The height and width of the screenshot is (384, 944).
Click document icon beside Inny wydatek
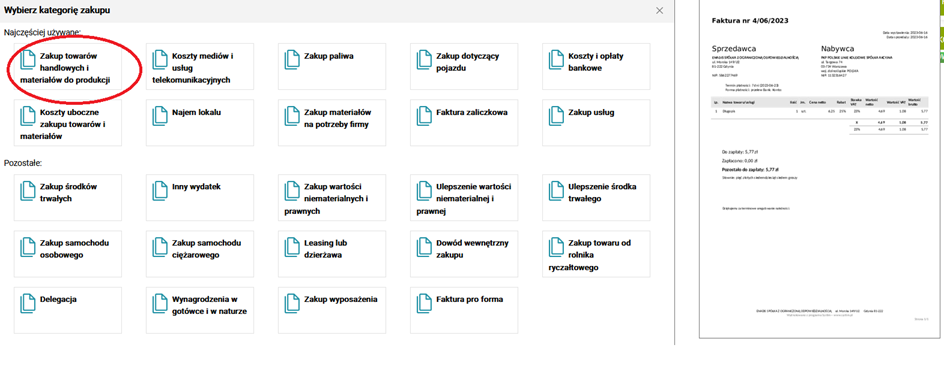click(x=161, y=190)
